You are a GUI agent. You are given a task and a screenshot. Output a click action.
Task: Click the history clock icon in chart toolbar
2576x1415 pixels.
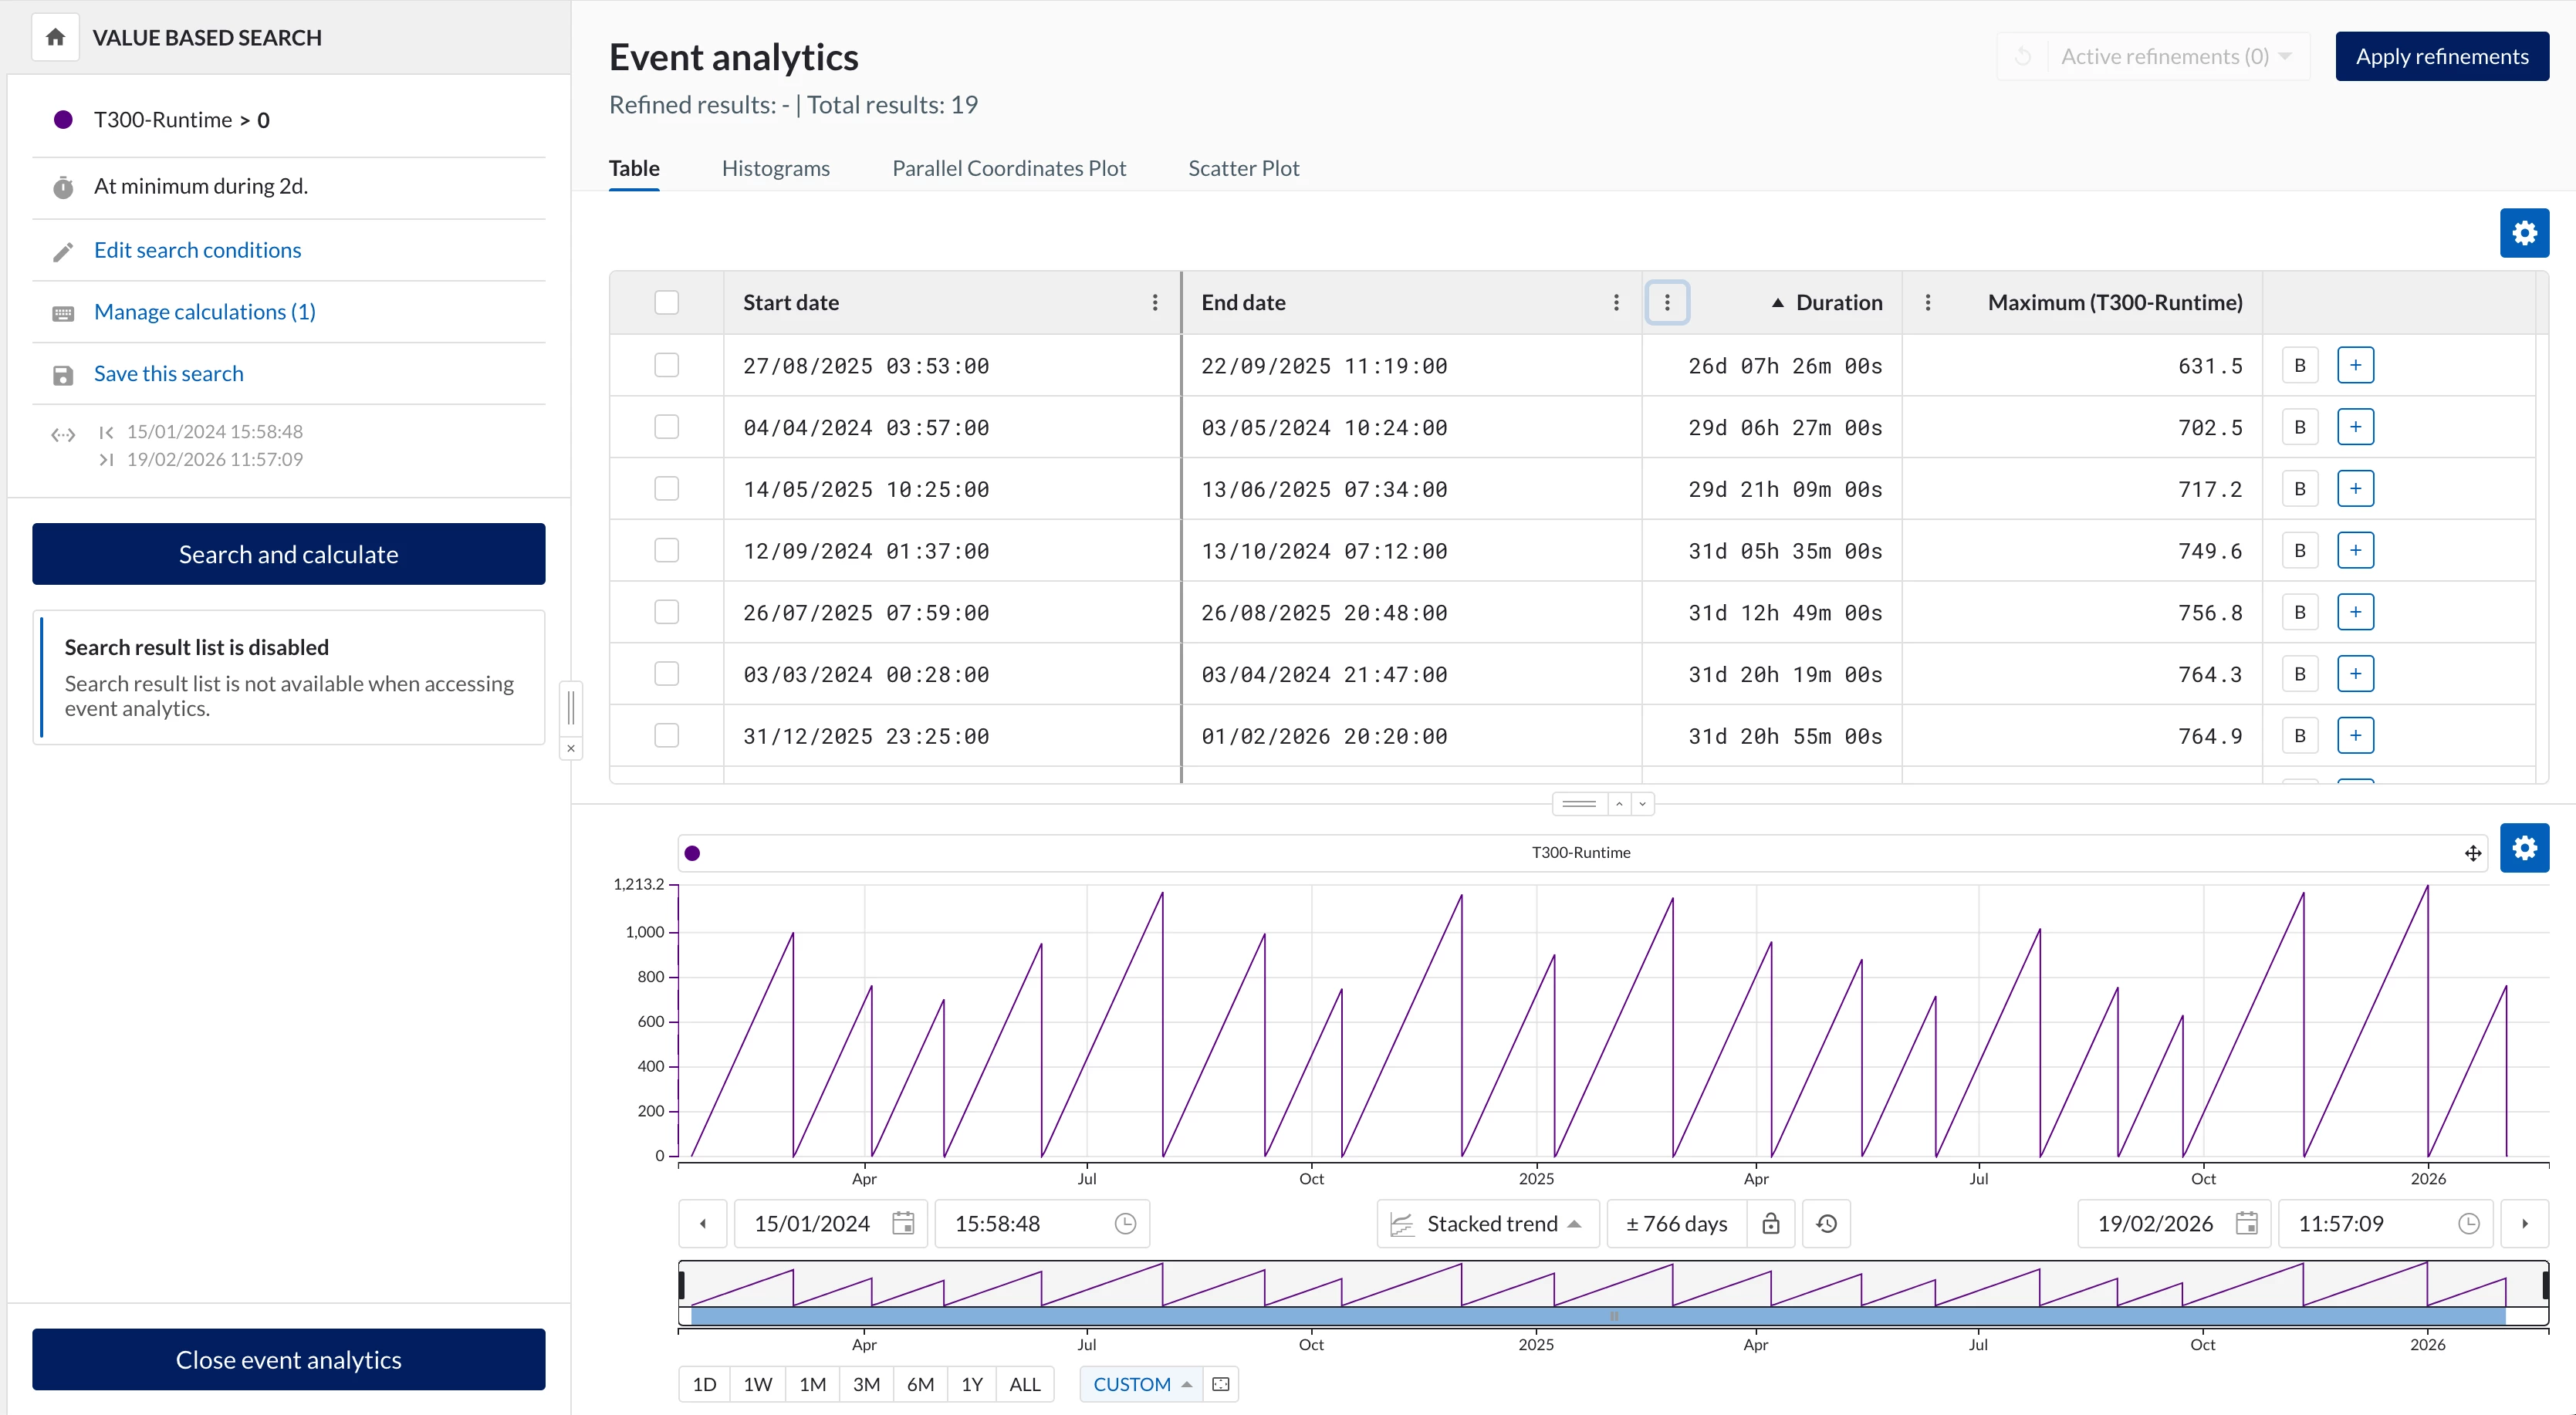1826,1223
